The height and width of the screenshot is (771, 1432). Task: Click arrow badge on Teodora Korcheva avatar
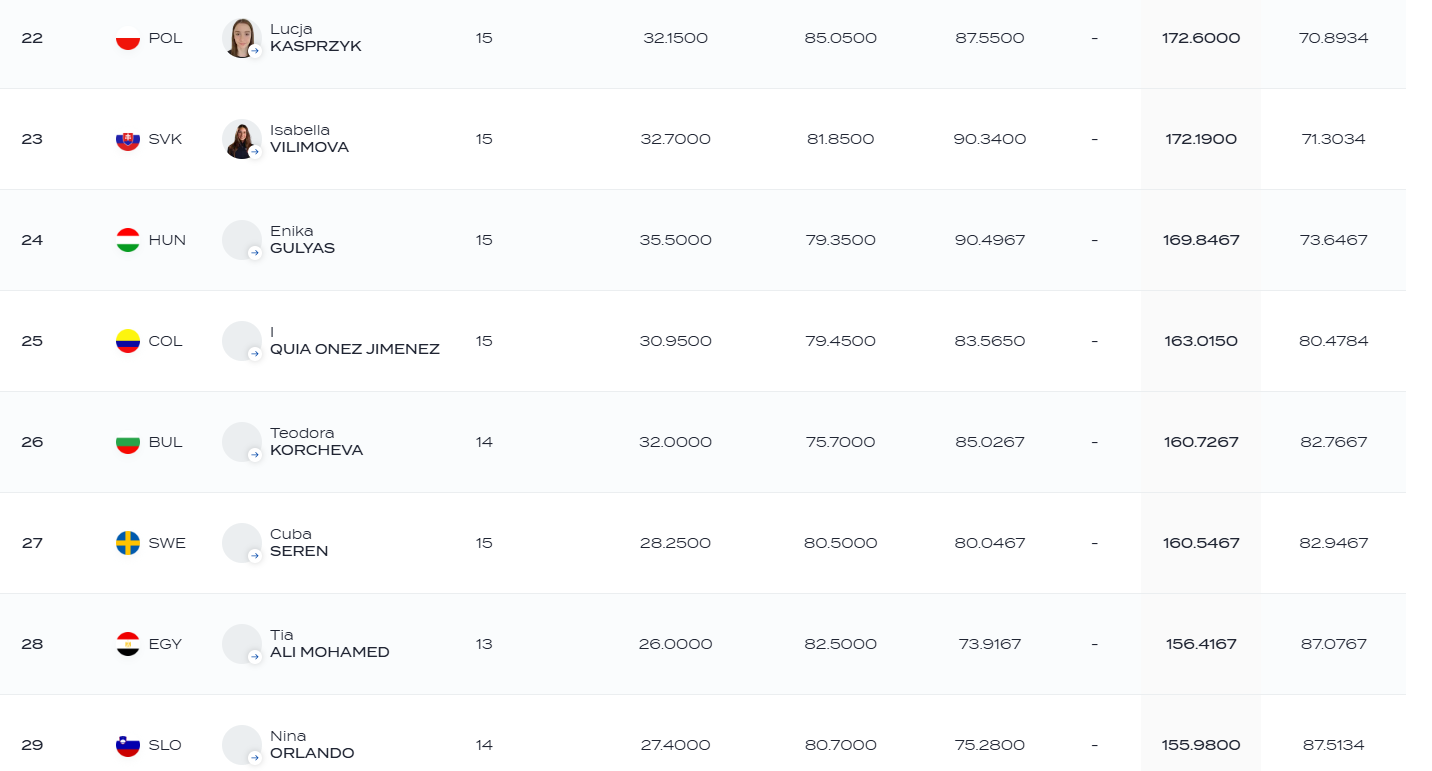pos(255,455)
